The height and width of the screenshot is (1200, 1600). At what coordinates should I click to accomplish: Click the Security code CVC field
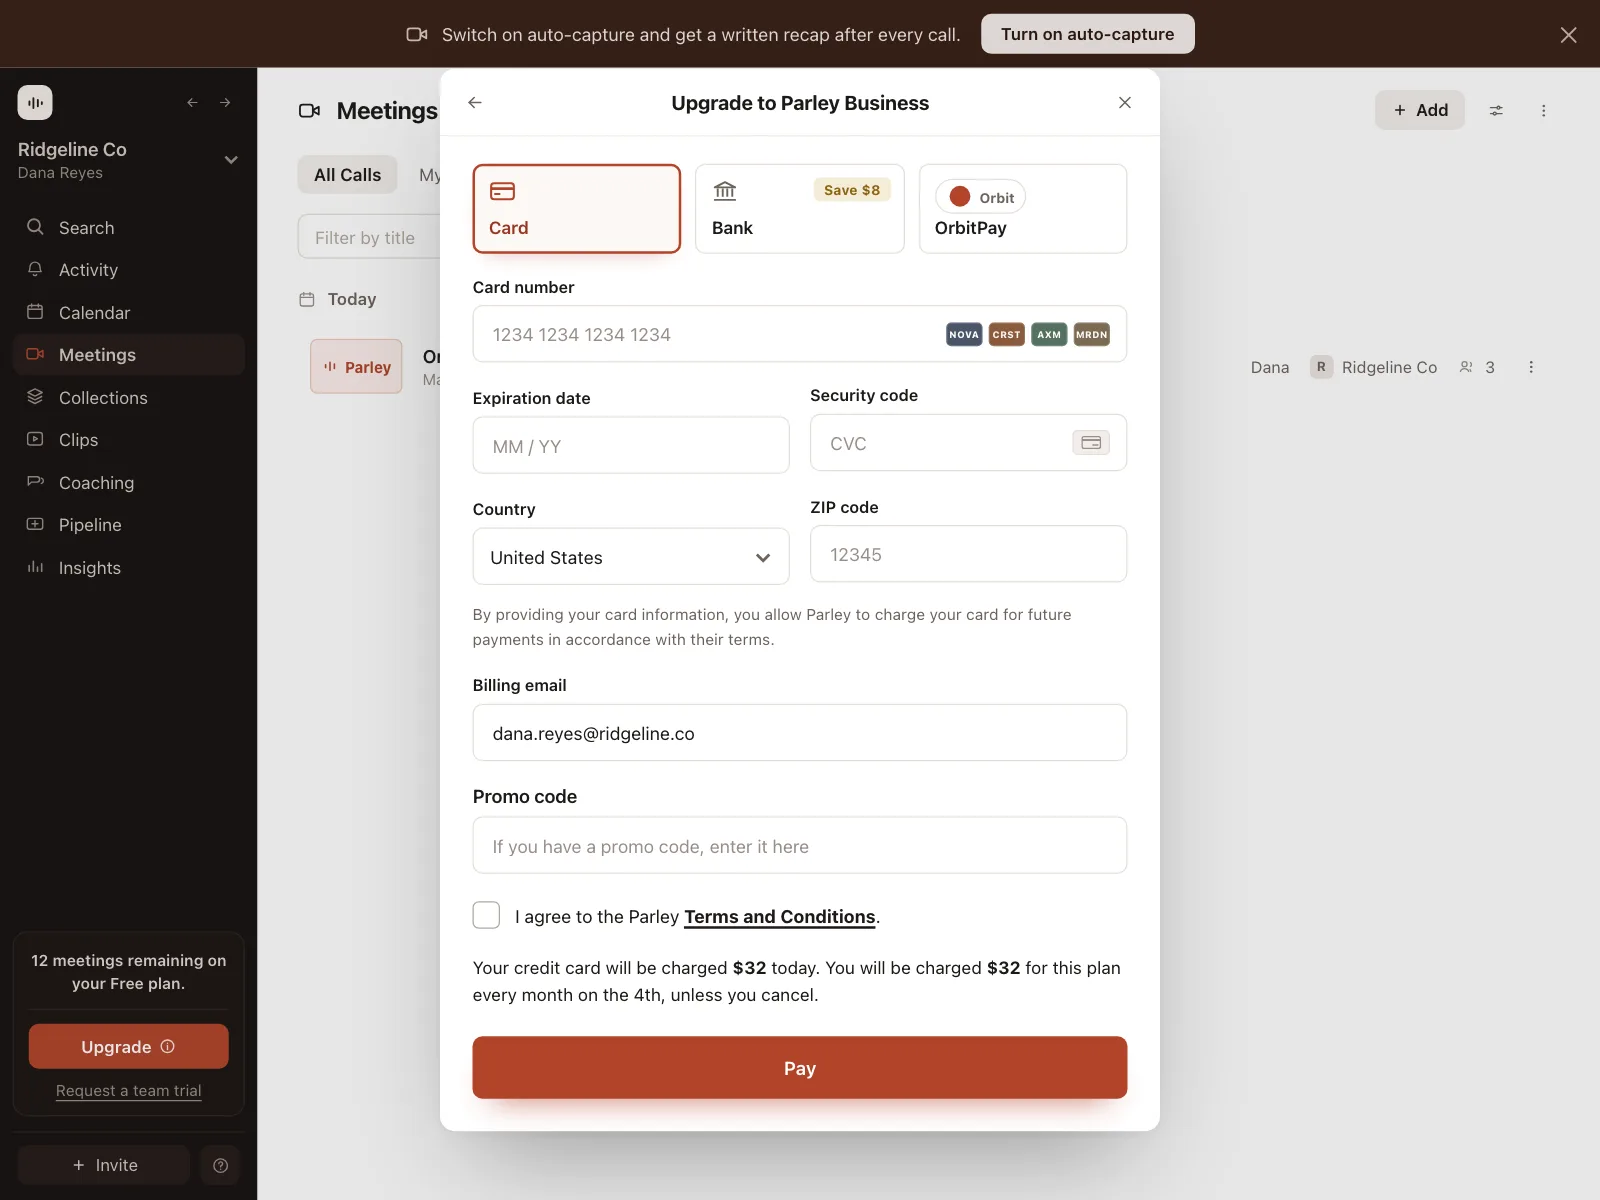968,443
